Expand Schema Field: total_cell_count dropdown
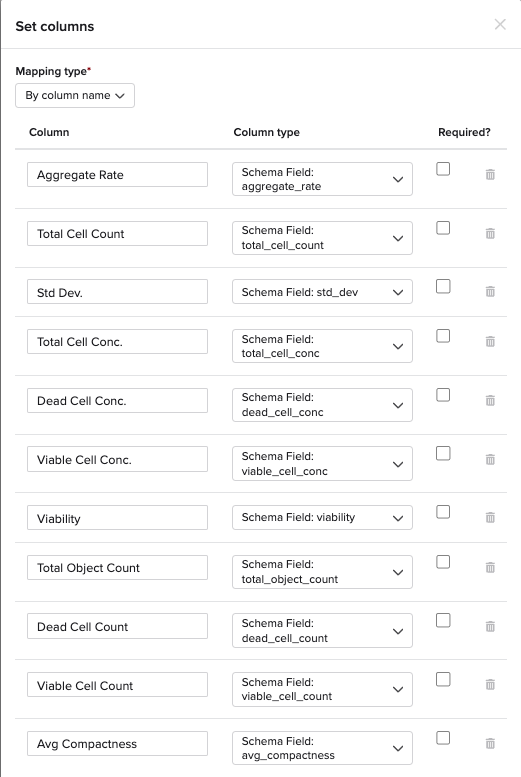This screenshot has width=521, height=777. tap(322, 238)
